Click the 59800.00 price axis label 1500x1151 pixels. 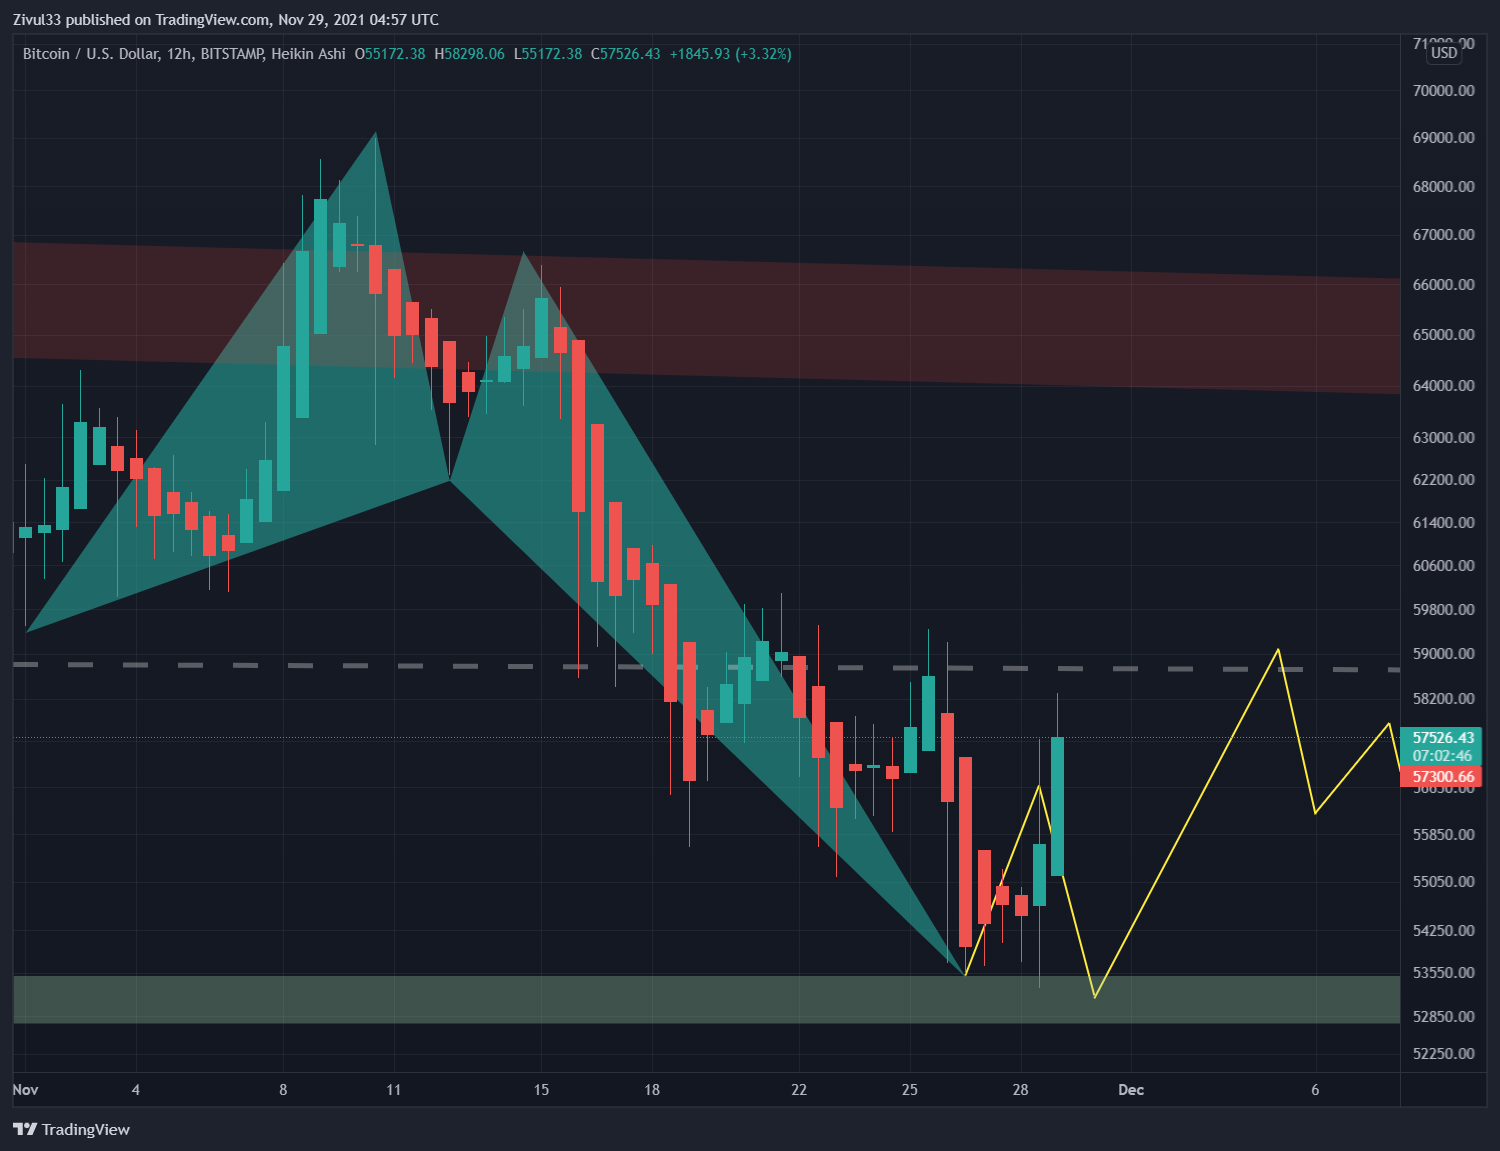click(x=1443, y=610)
